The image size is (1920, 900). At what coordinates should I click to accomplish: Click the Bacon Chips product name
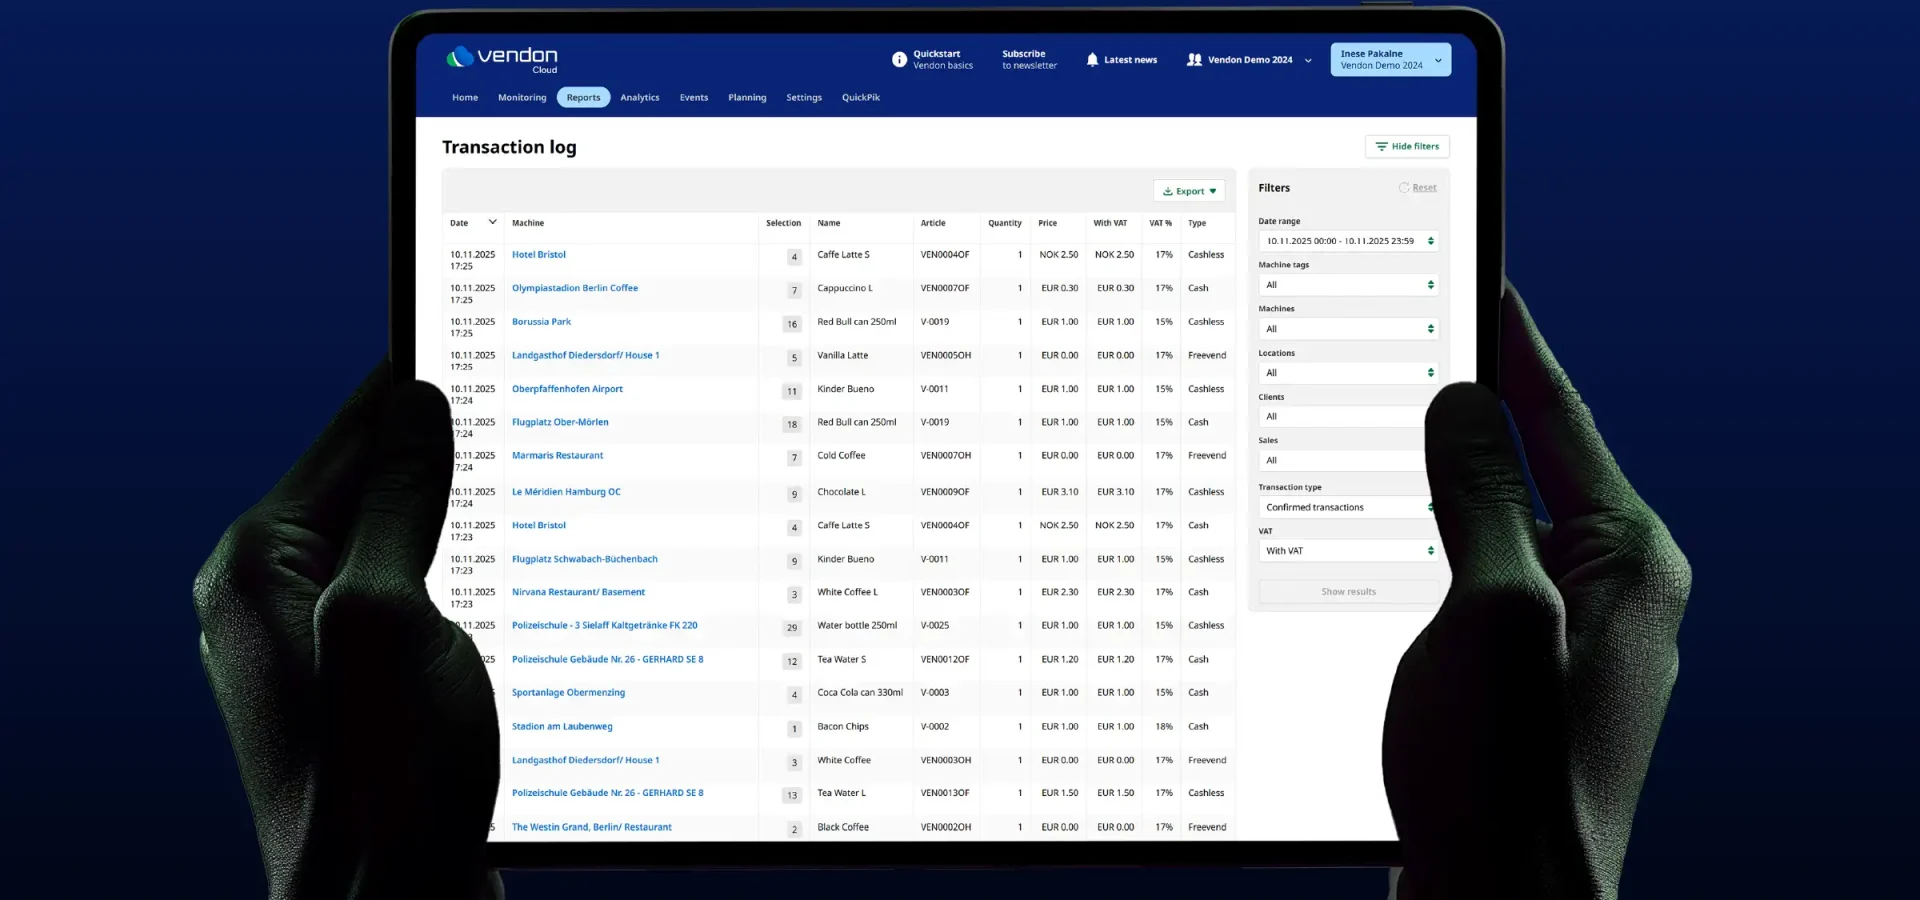coord(843,726)
